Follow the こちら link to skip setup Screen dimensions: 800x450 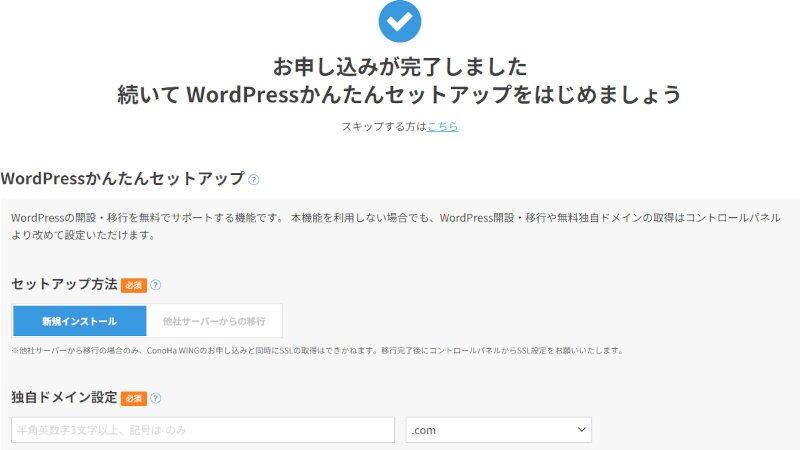[443, 127]
